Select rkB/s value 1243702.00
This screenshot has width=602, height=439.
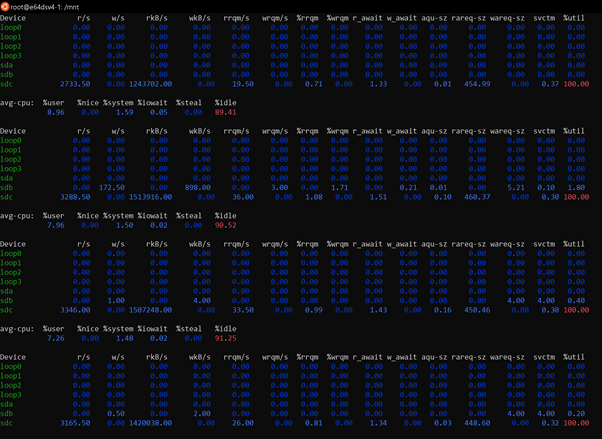[150, 84]
